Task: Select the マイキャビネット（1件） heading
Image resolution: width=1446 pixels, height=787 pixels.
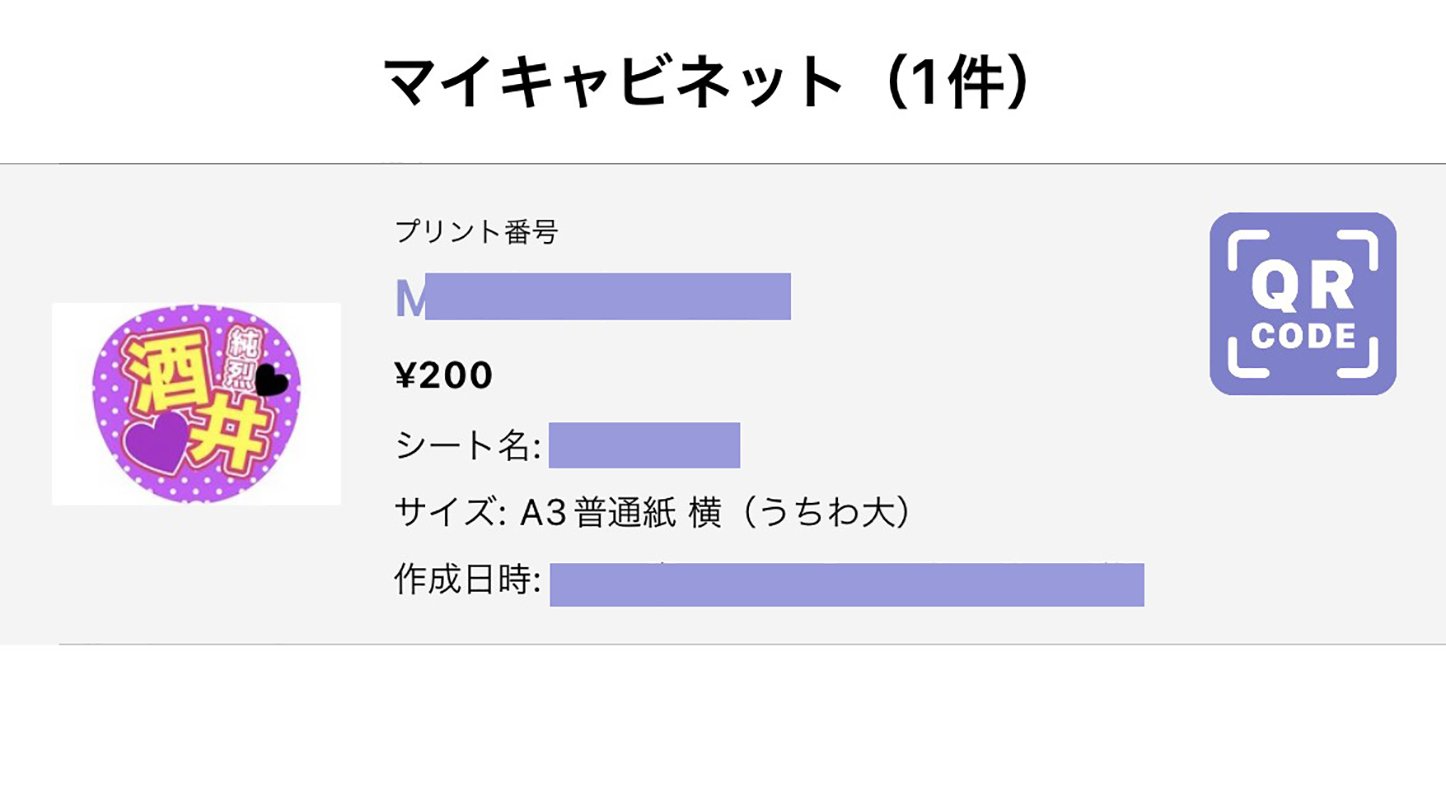Action: [x=706, y=82]
